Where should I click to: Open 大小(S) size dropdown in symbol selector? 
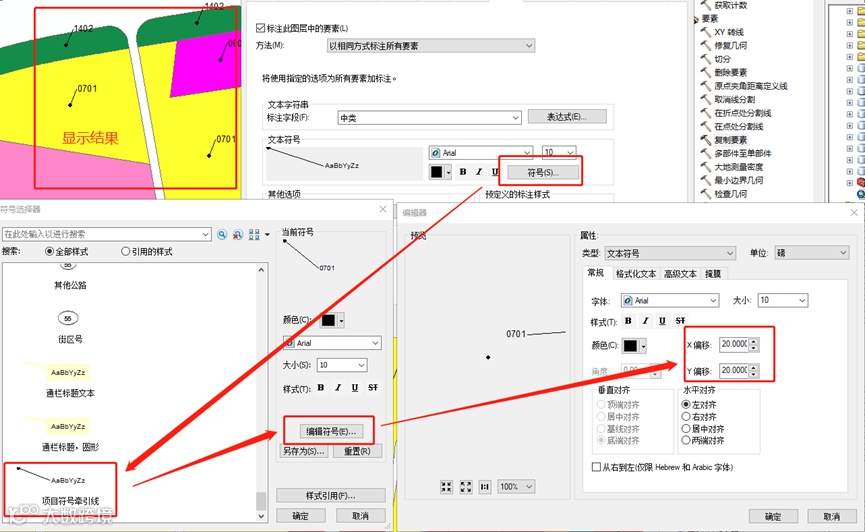(342, 365)
